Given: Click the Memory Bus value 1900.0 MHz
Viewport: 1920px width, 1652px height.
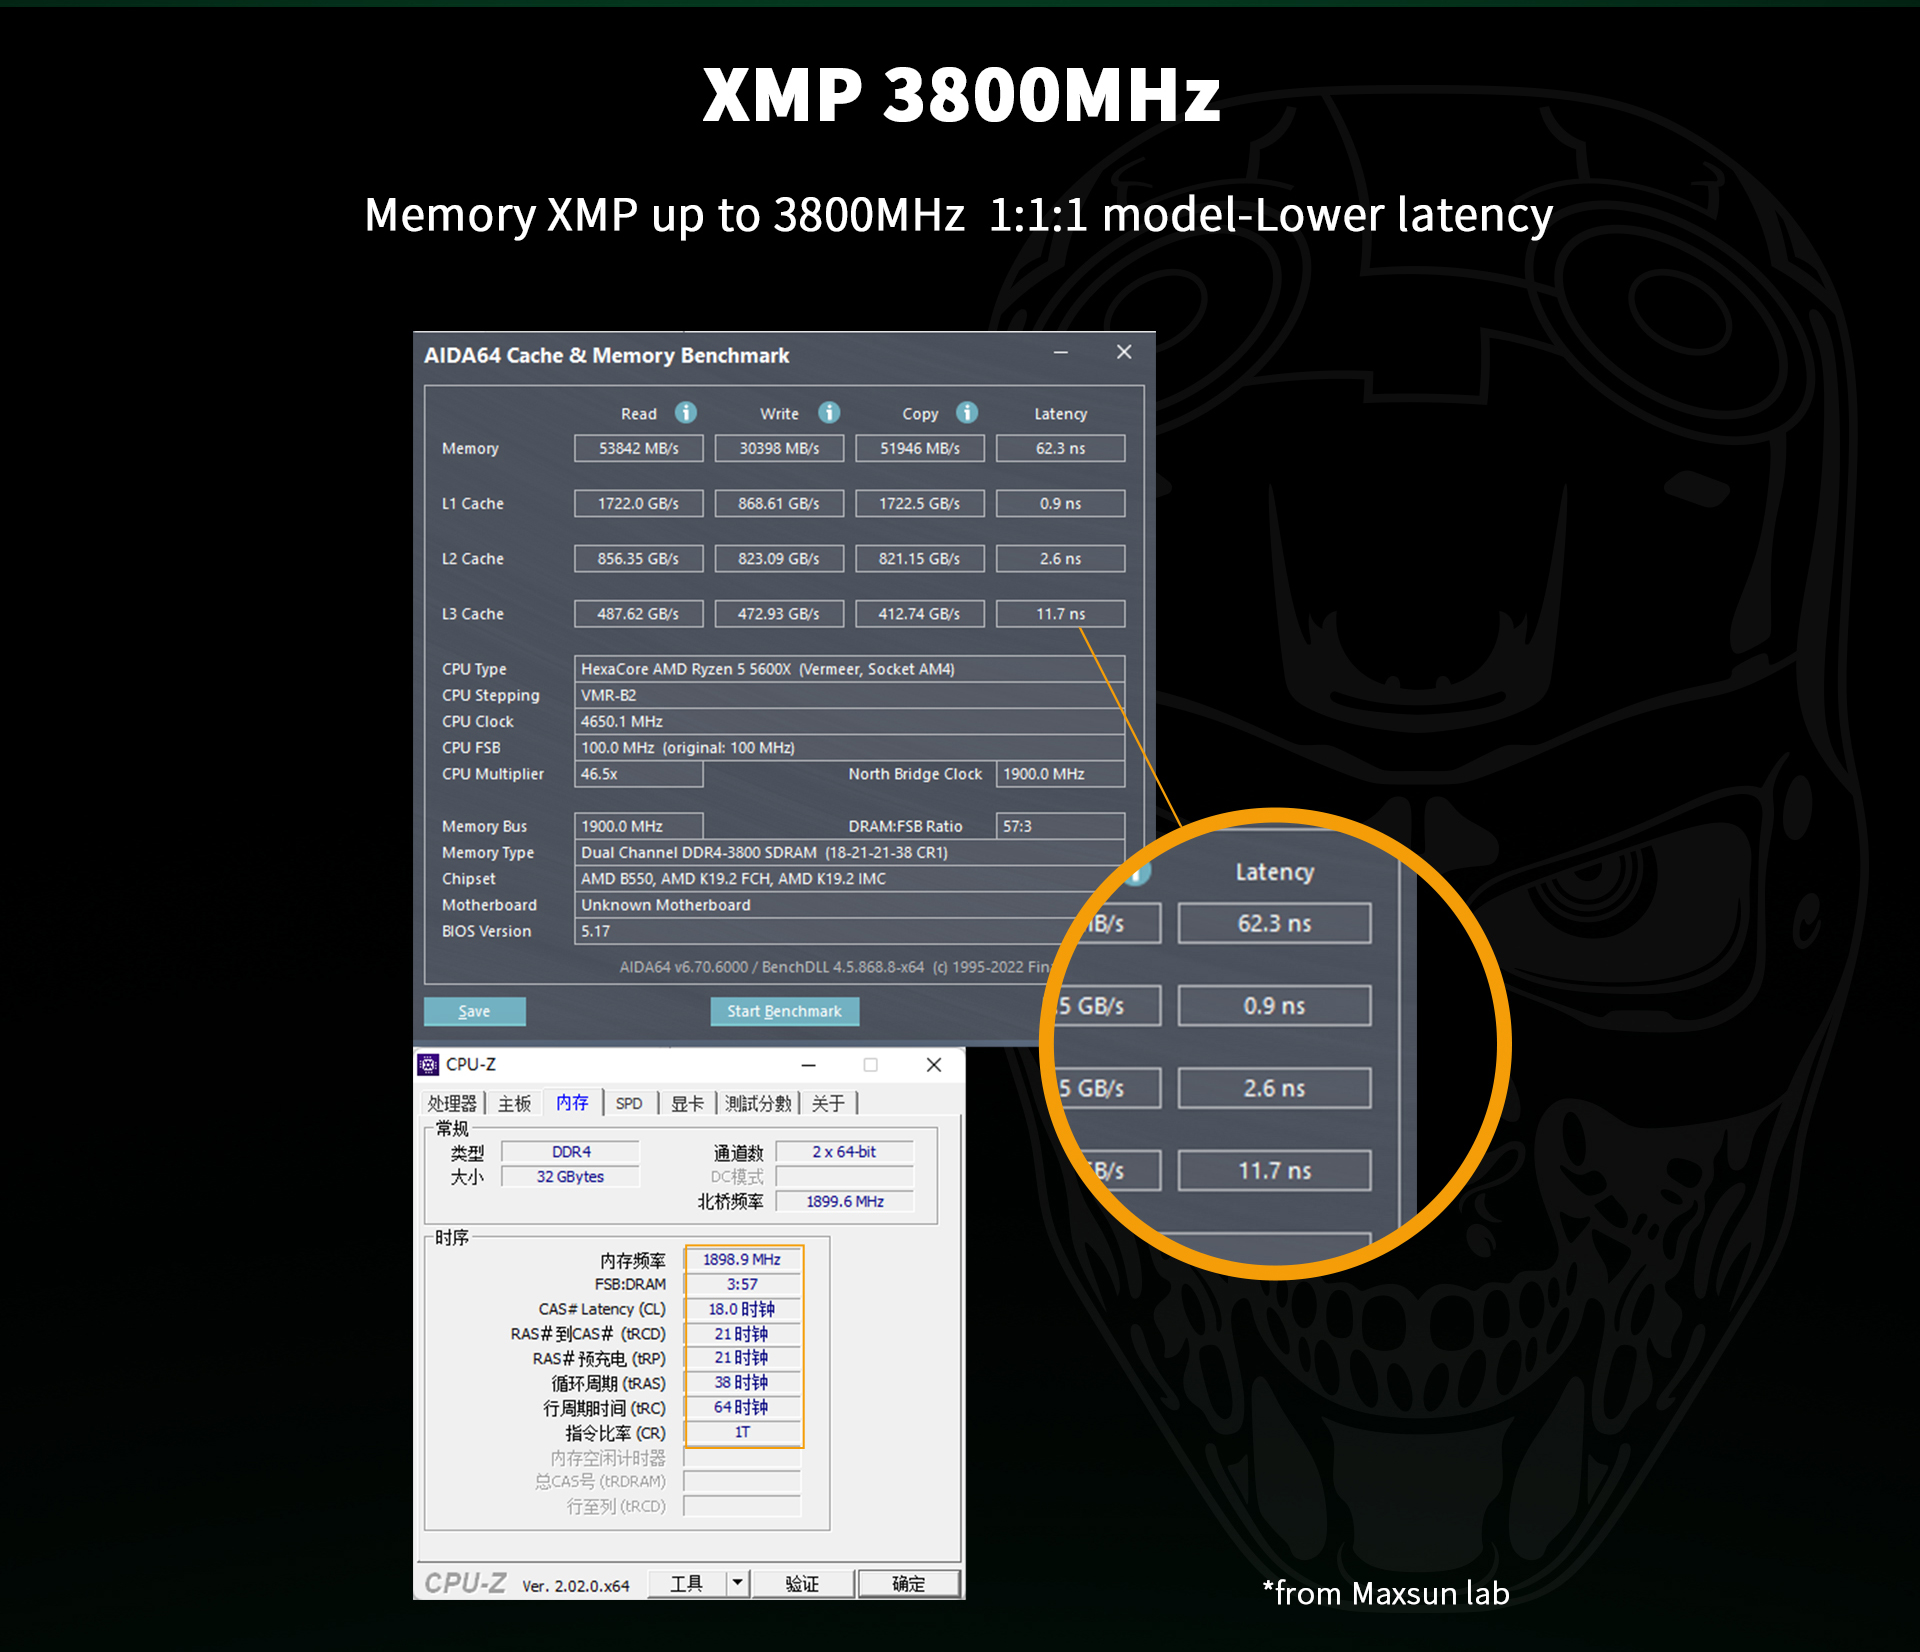Looking at the screenshot, I should tap(638, 826).
